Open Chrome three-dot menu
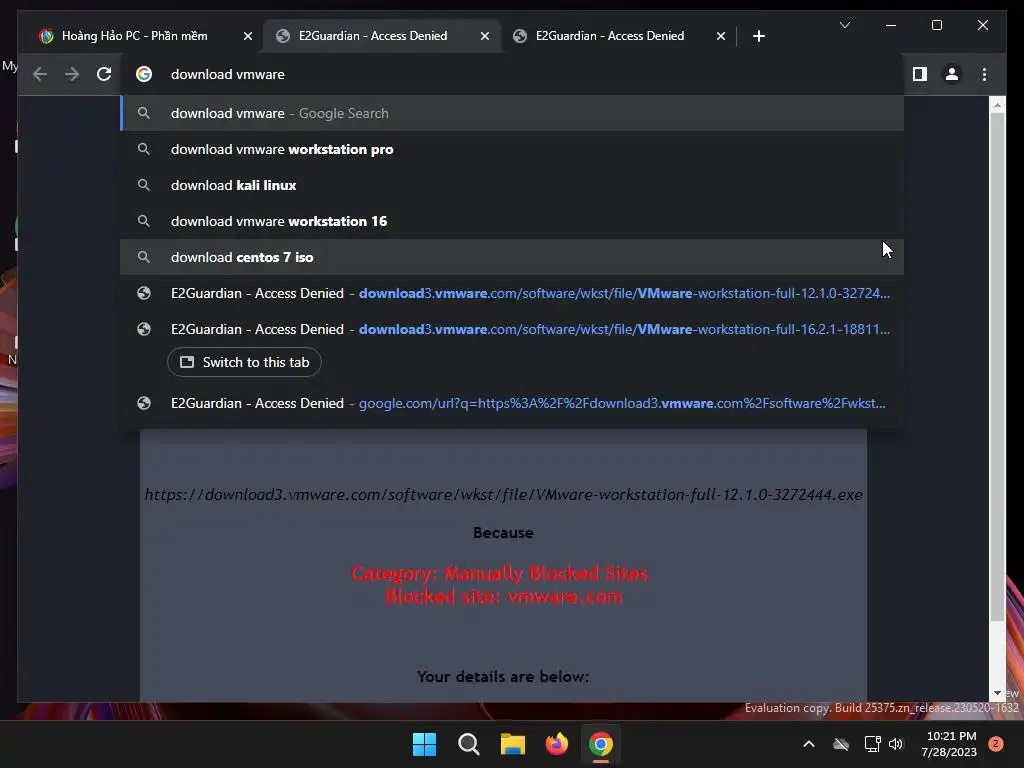This screenshot has width=1024, height=768. 984,74
